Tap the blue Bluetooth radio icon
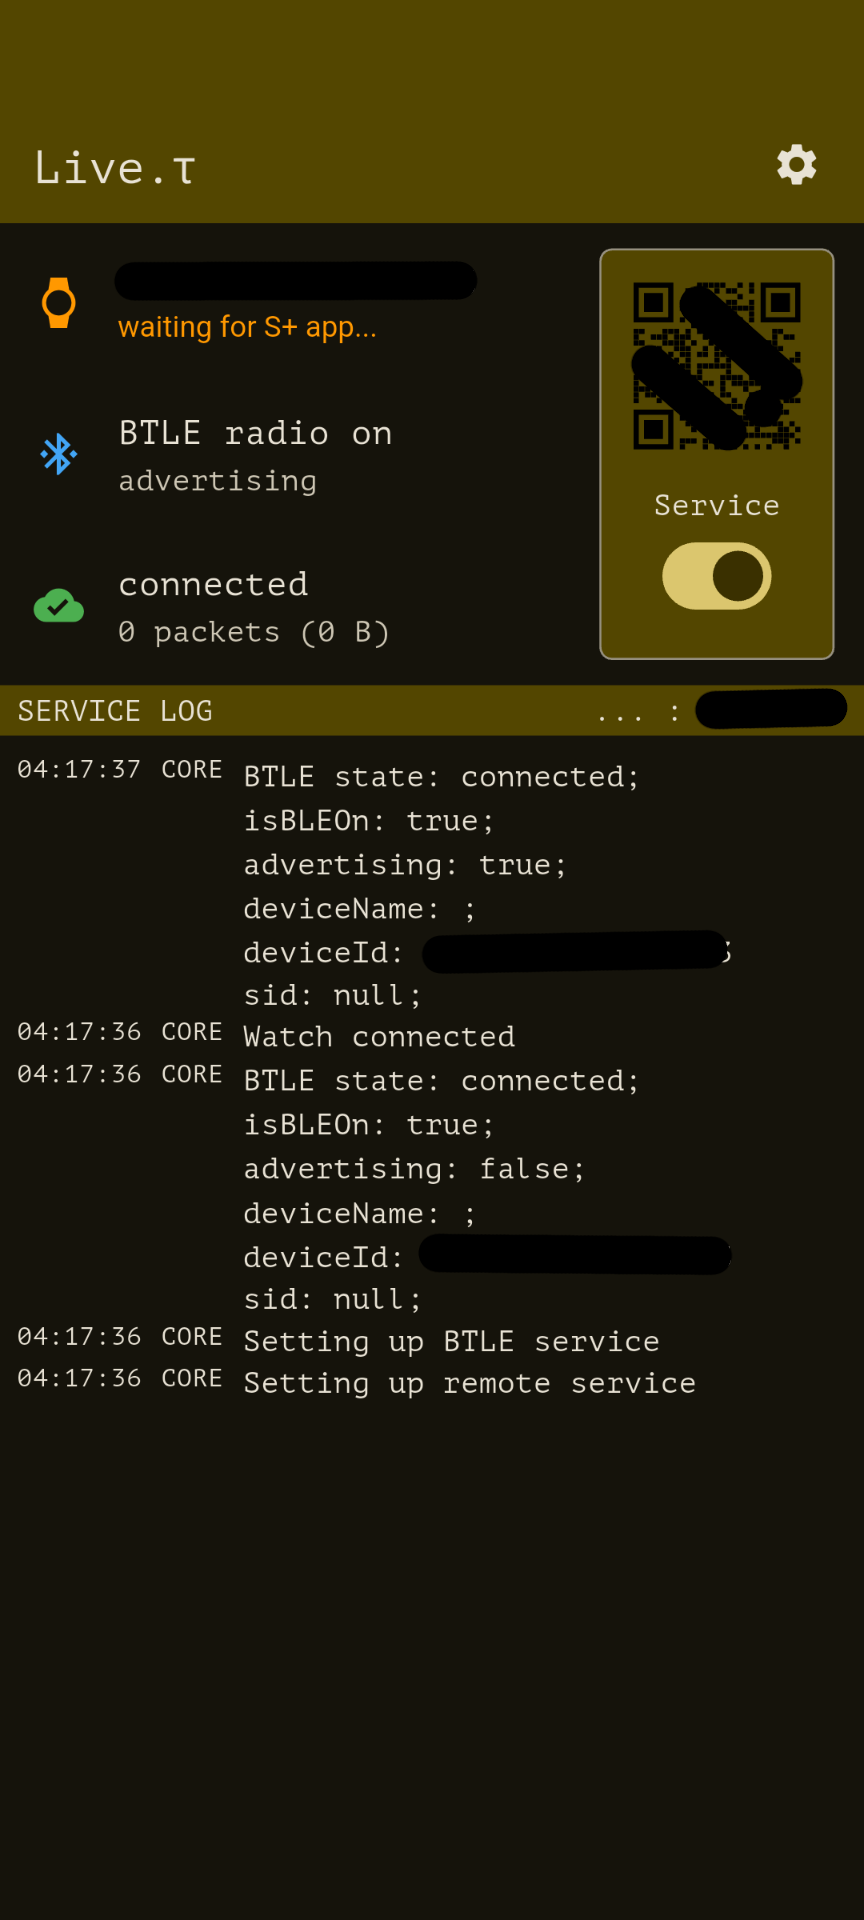 click(59, 454)
